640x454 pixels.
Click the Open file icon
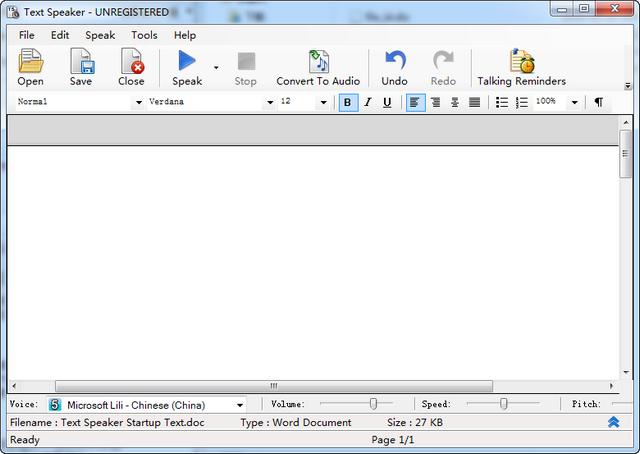click(30, 63)
